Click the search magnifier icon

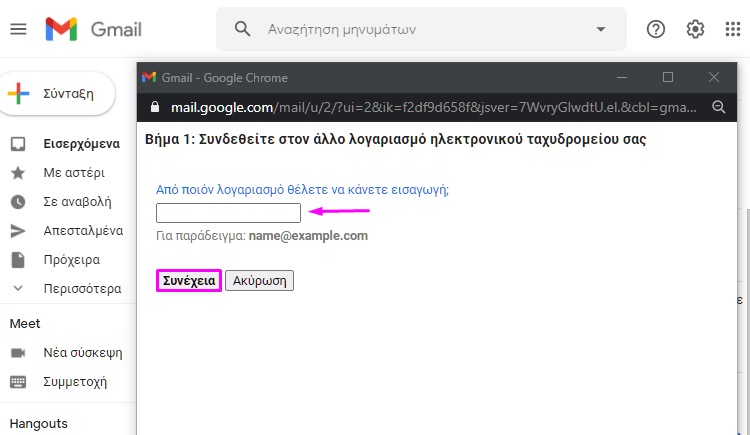coord(243,29)
